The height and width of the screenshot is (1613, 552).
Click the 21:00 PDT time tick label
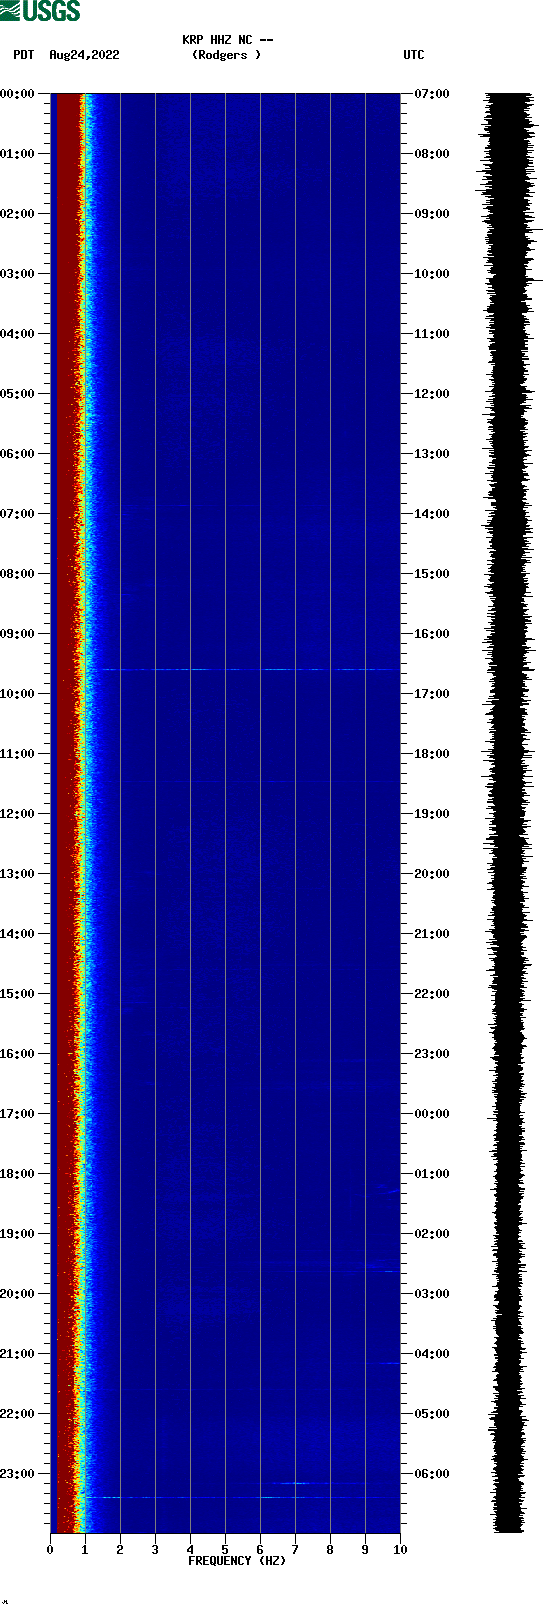18,1354
